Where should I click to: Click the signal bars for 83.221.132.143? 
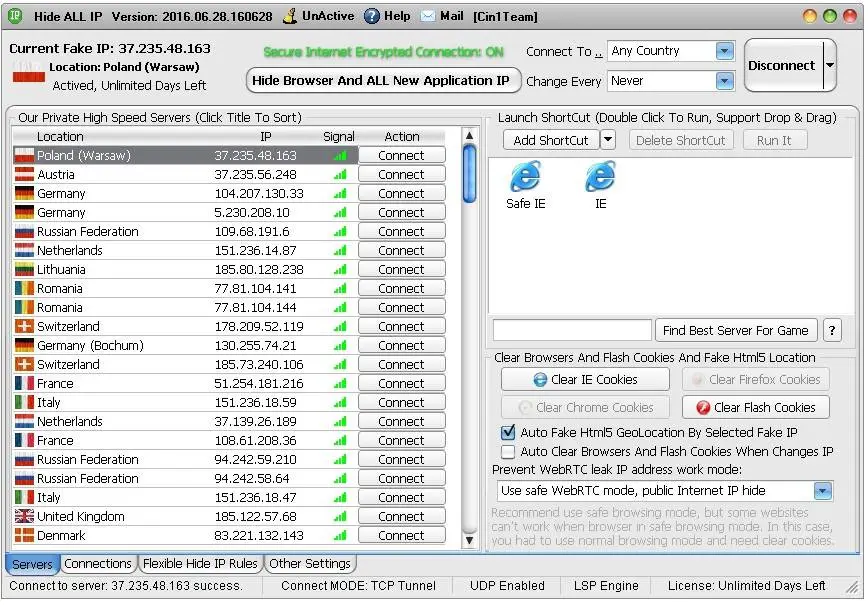pos(340,535)
